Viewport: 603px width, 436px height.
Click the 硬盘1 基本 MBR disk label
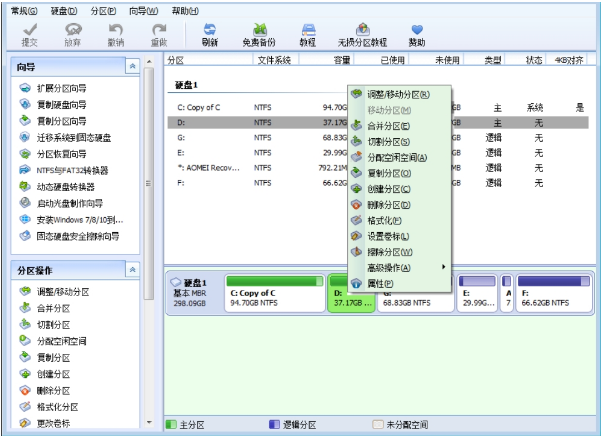pos(194,293)
